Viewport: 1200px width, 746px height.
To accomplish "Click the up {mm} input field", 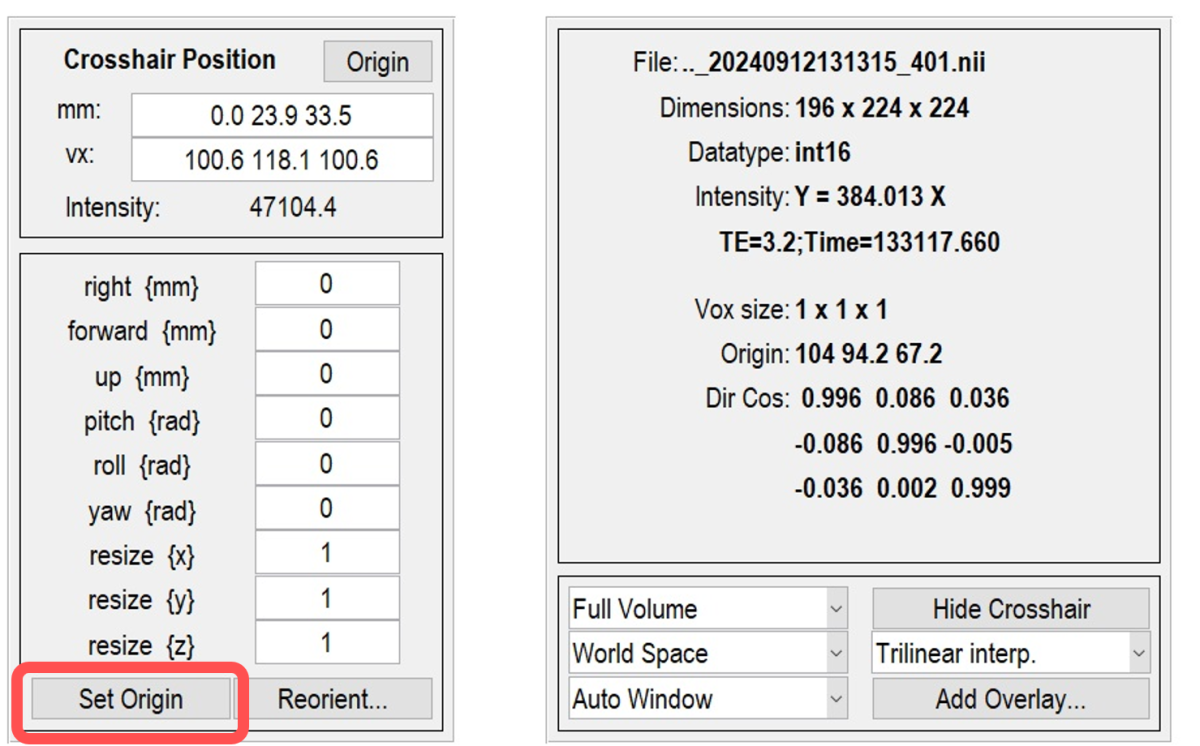I will coord(327,374).
